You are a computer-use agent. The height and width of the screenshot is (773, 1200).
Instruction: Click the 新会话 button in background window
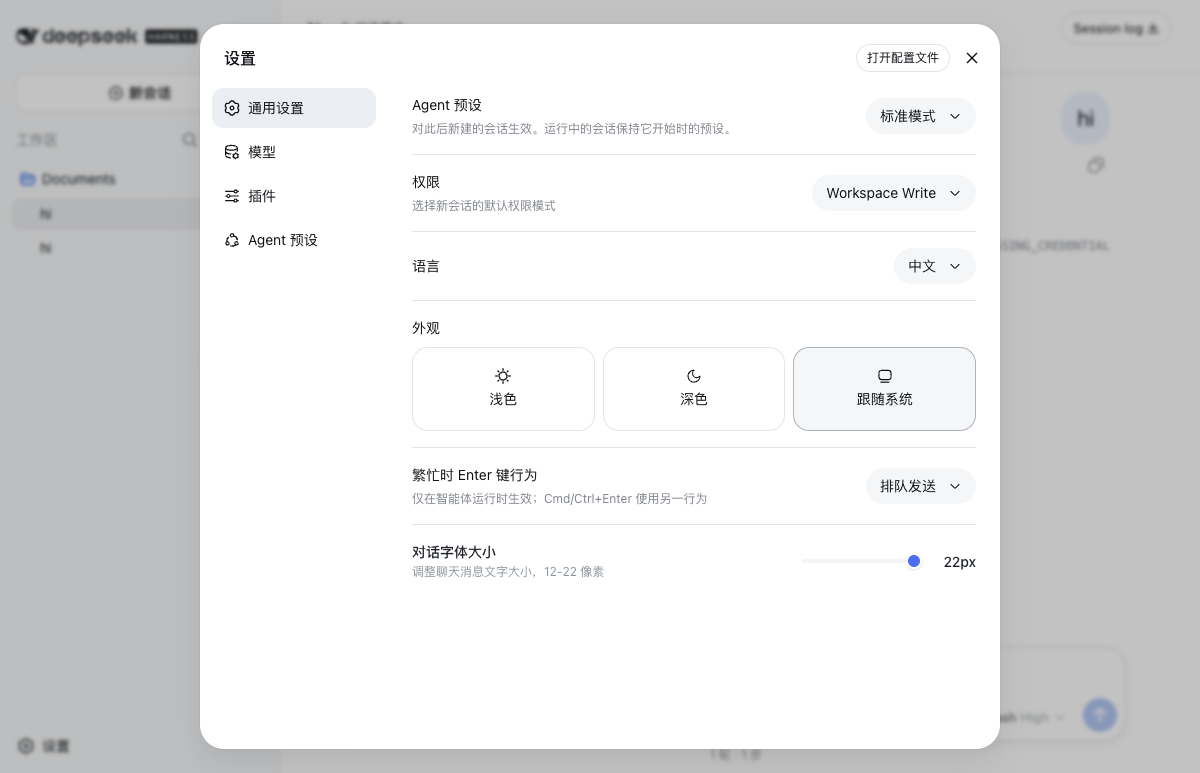(x=140, y=93)
